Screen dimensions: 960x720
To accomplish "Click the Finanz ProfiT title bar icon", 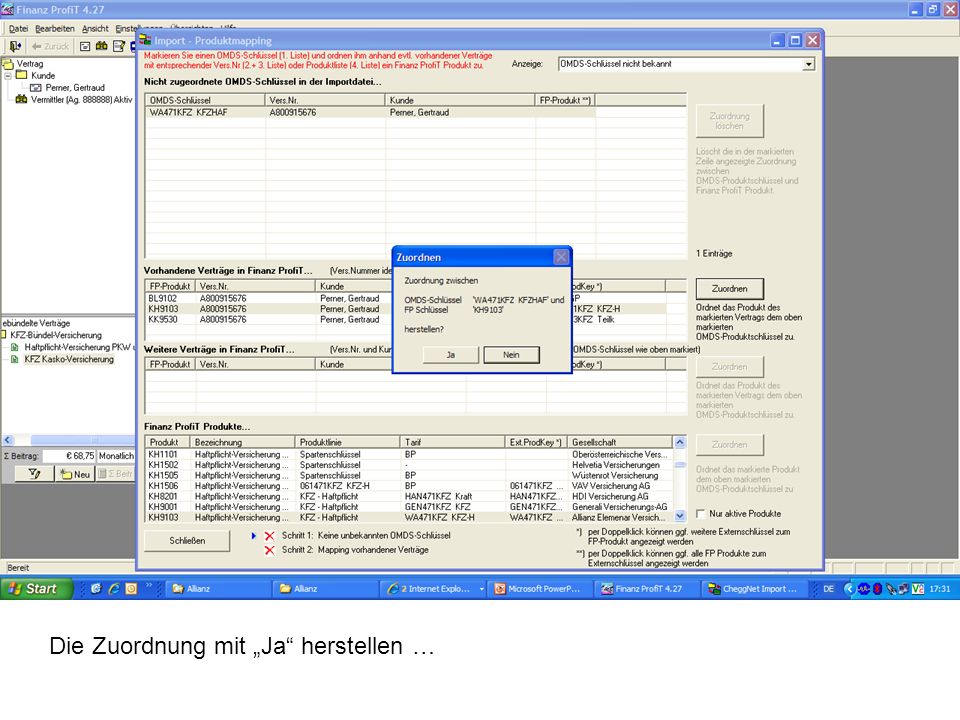I will click(x=7, y=9).
